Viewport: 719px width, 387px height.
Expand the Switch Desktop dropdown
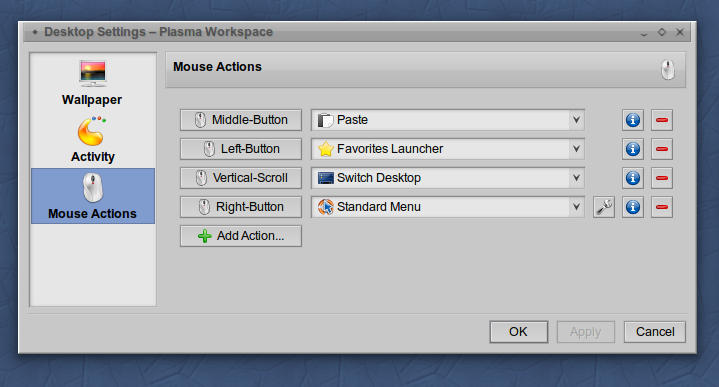tap(448, 178)
